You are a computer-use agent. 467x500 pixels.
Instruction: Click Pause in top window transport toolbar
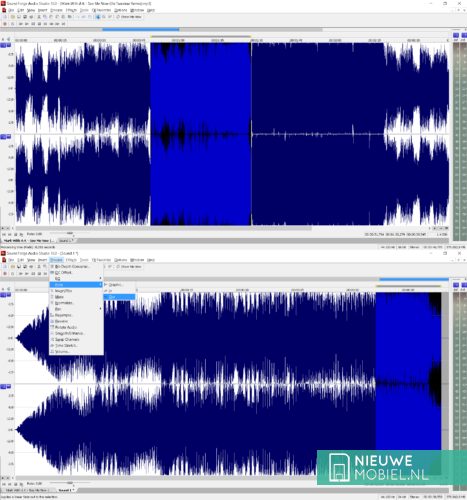[x=33, y=24]
